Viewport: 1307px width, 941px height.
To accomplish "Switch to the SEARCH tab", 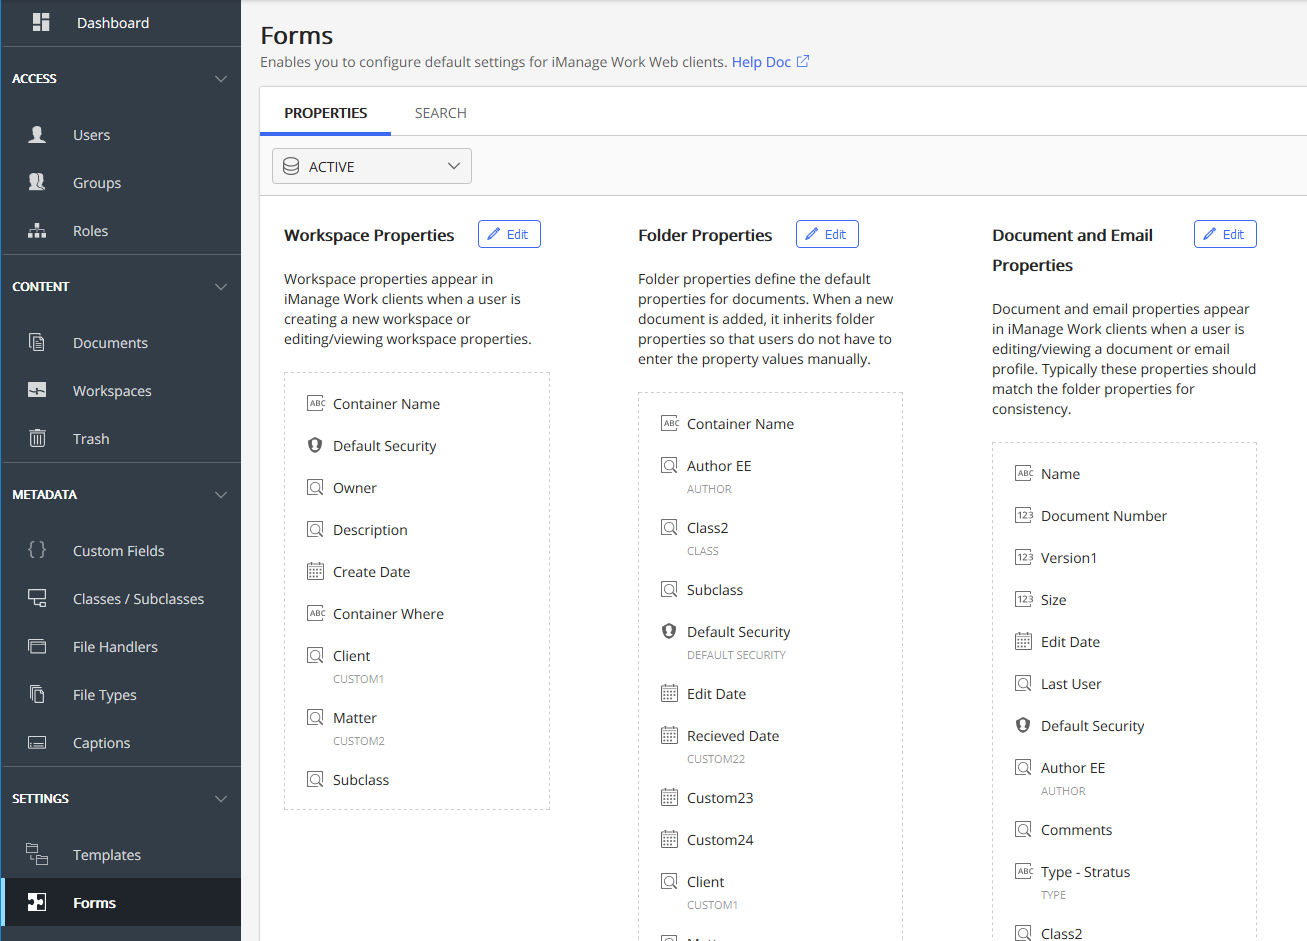I will 440,113.
